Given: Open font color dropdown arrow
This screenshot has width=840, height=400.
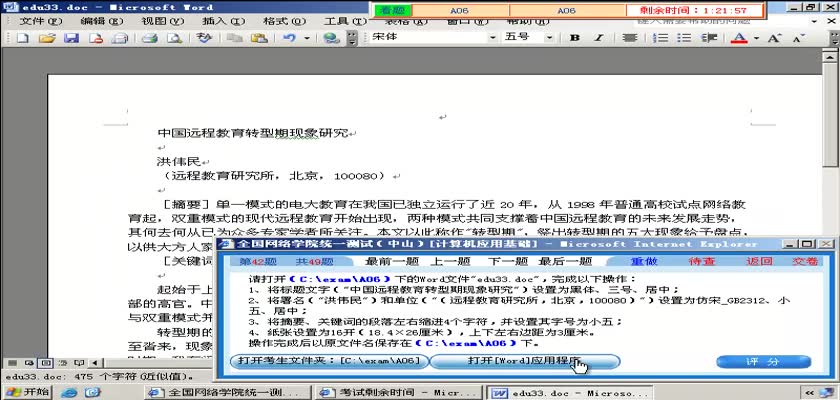Looking at the screenshot, I should point(756,38).
